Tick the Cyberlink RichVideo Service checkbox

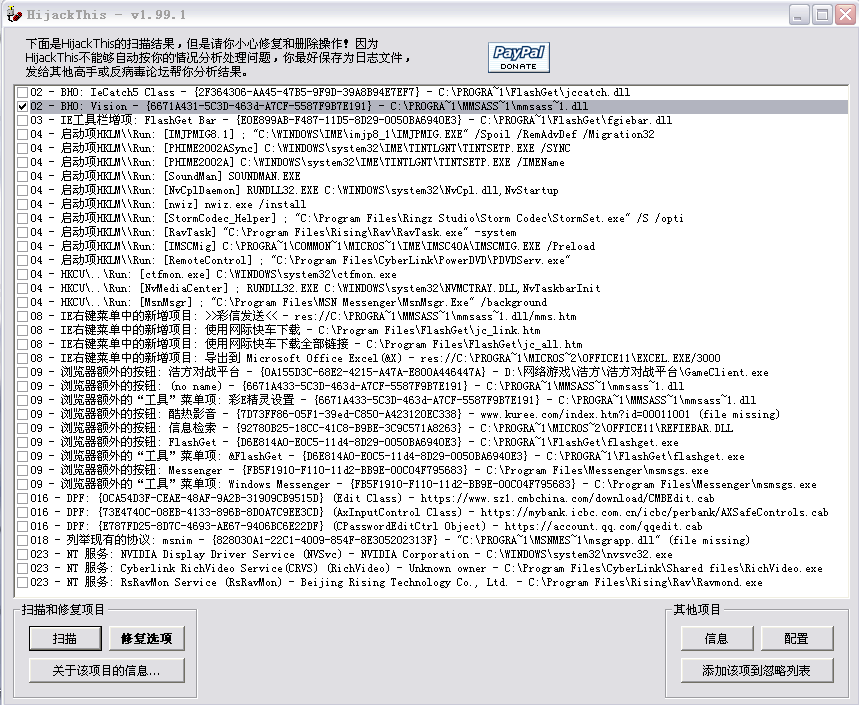coord(22,568)
